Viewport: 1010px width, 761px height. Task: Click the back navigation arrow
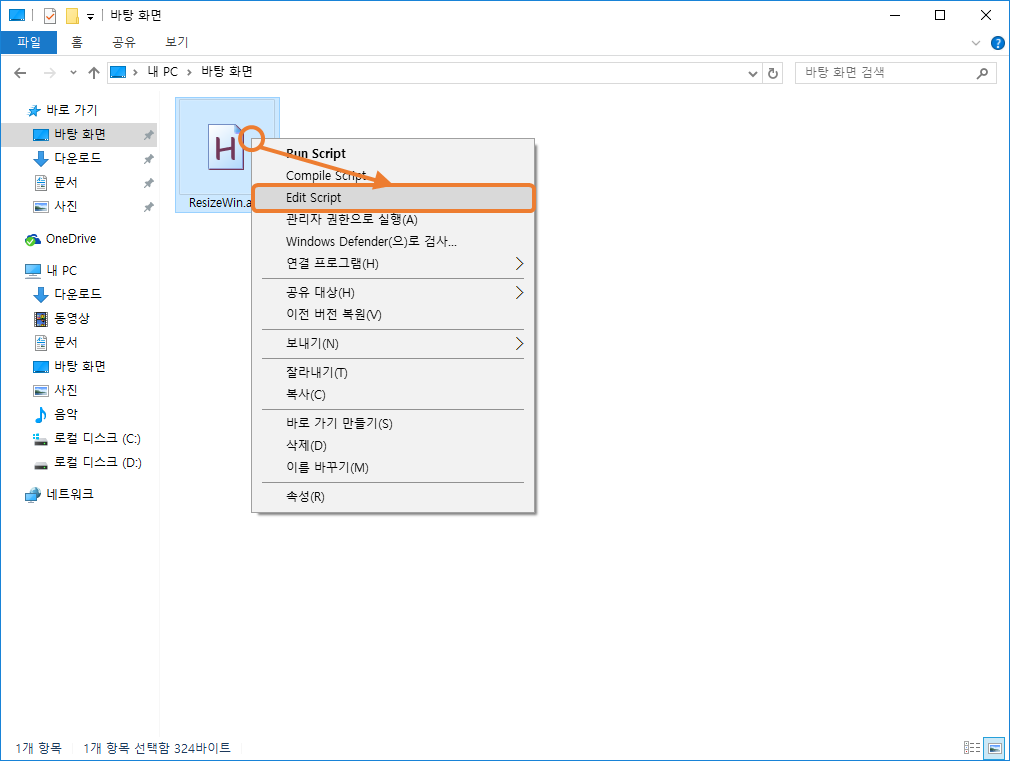point(21,72)
